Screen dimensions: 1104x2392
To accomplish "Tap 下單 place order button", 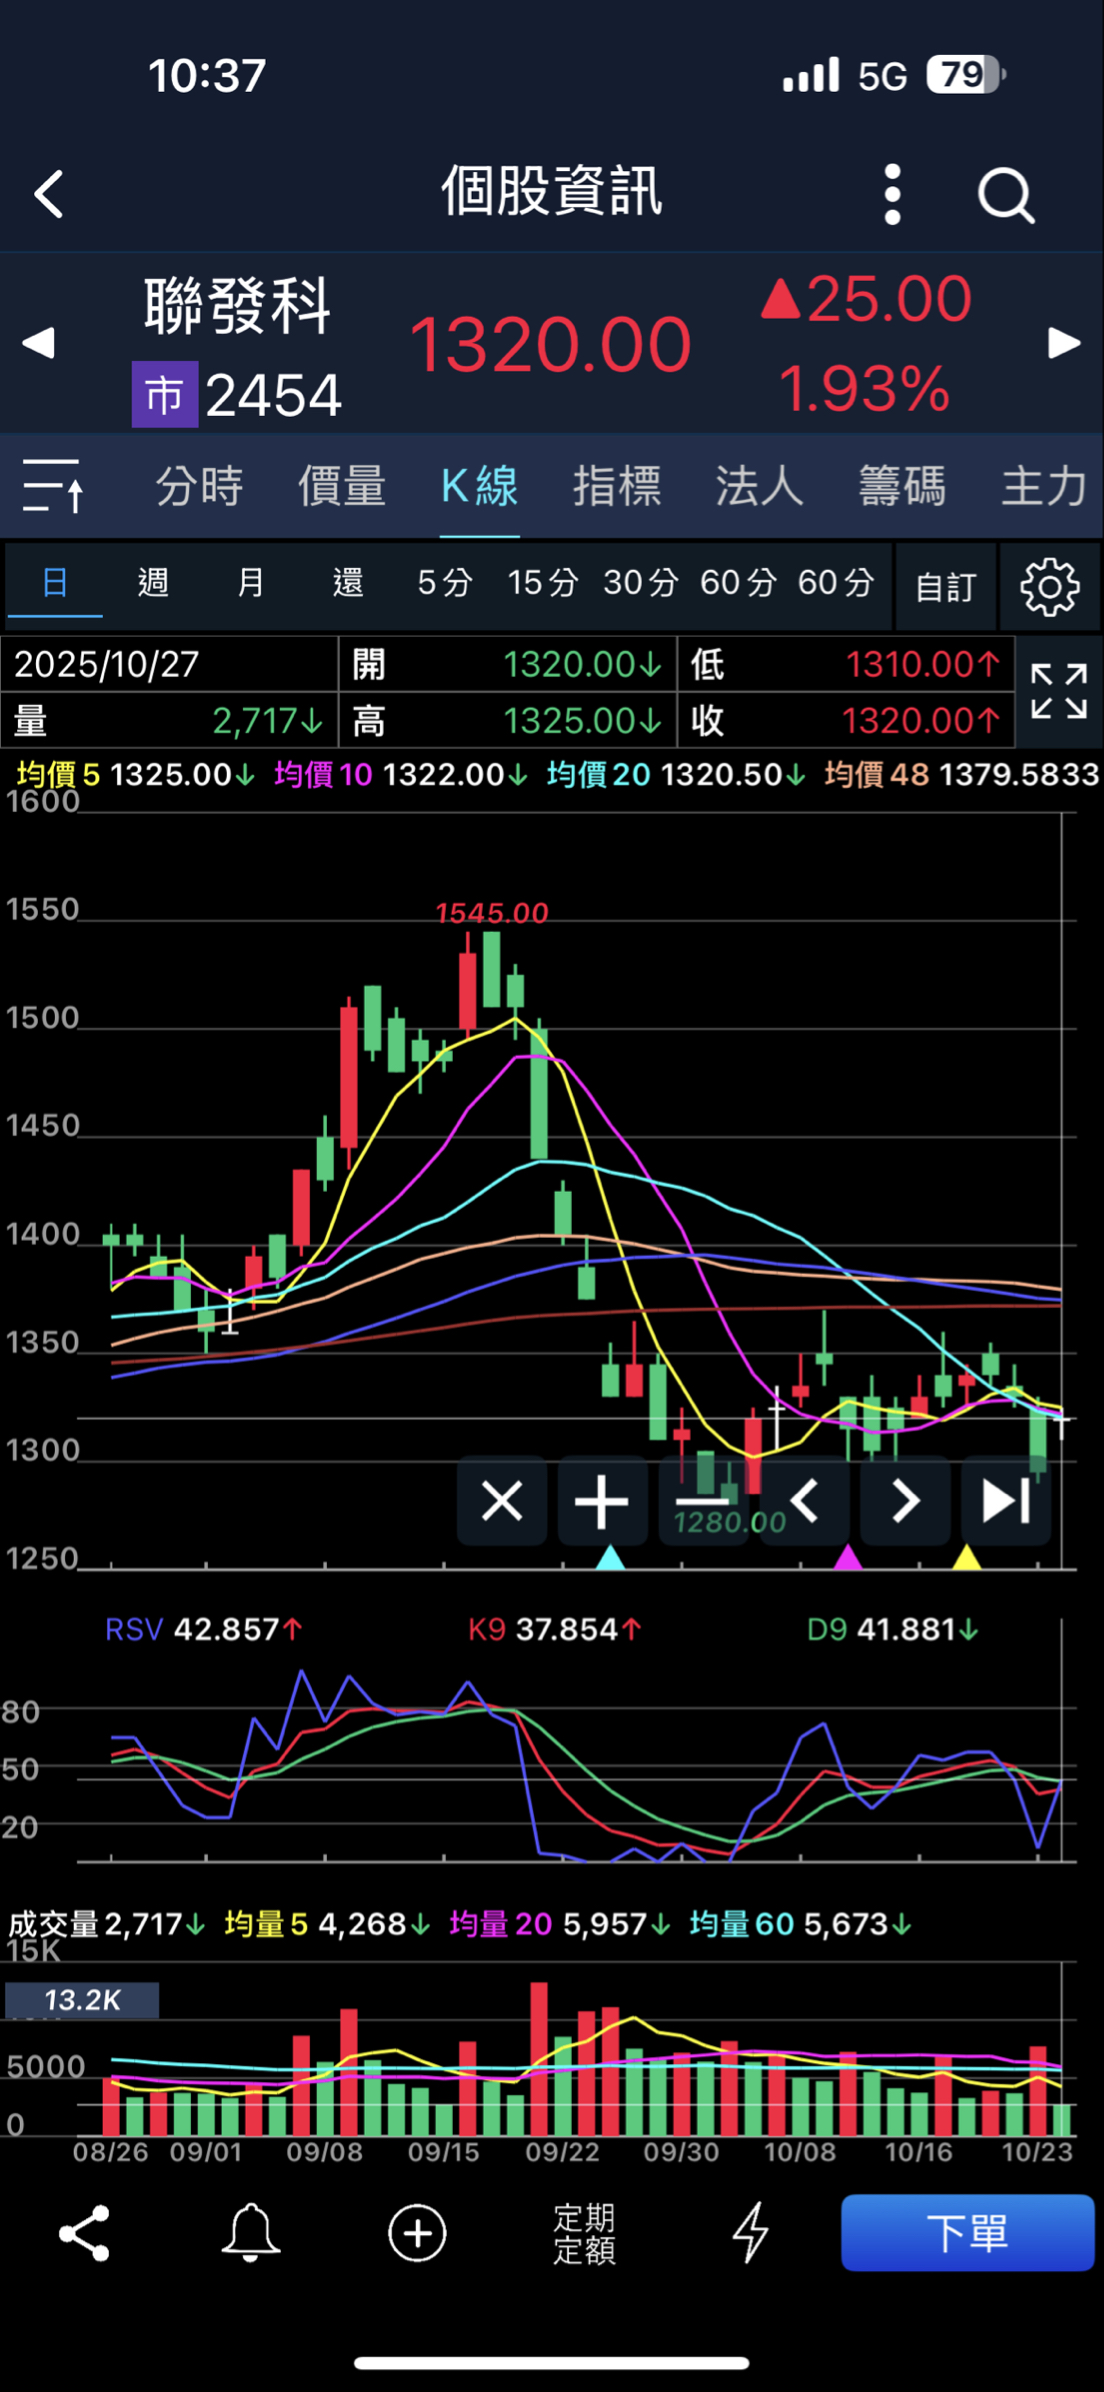I will [968, 2233].
